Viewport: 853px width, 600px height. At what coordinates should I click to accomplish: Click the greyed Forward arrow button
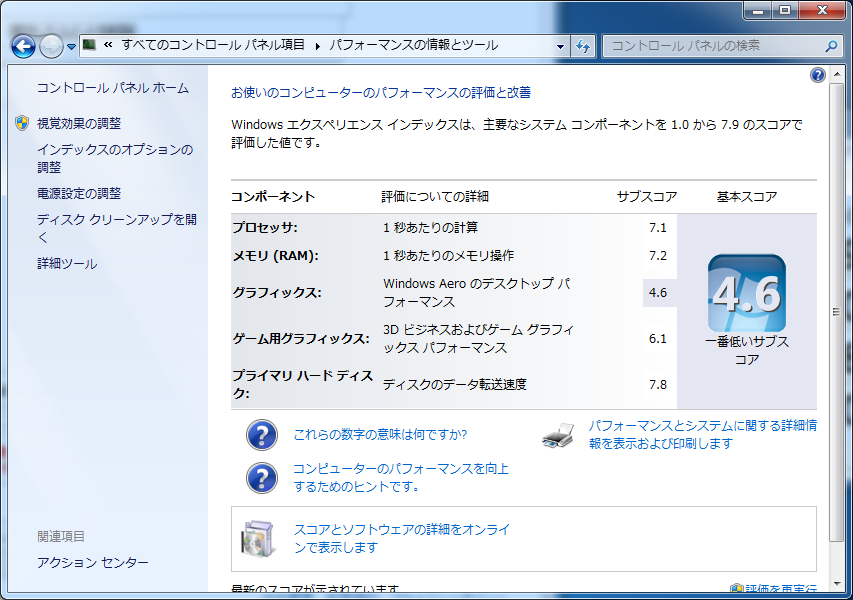(x=52, y=46)
